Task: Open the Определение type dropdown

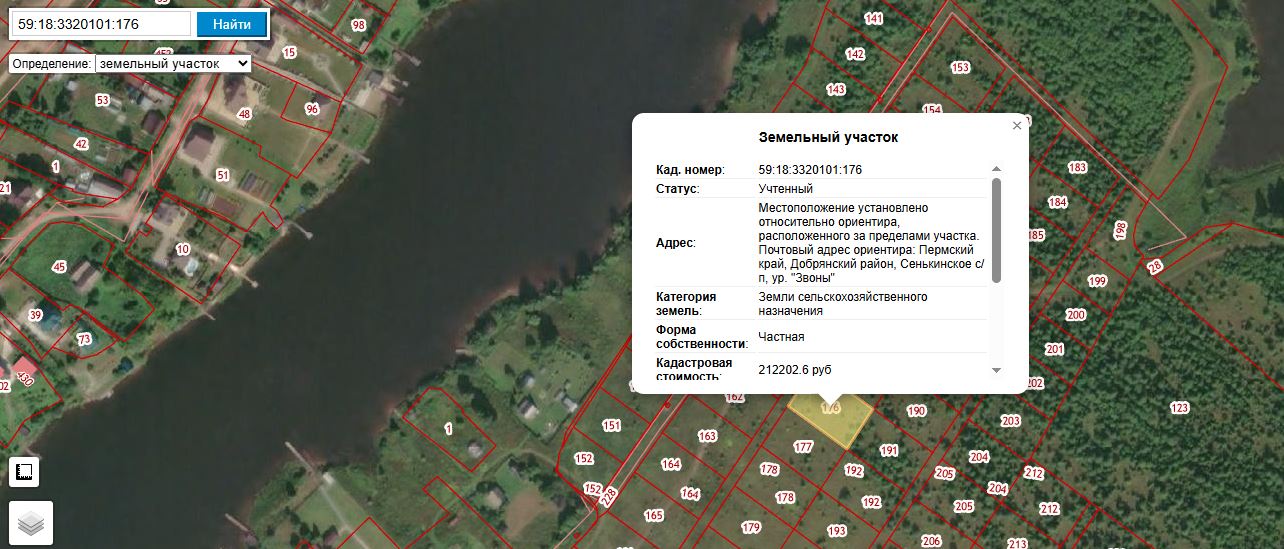Action: 173,63
